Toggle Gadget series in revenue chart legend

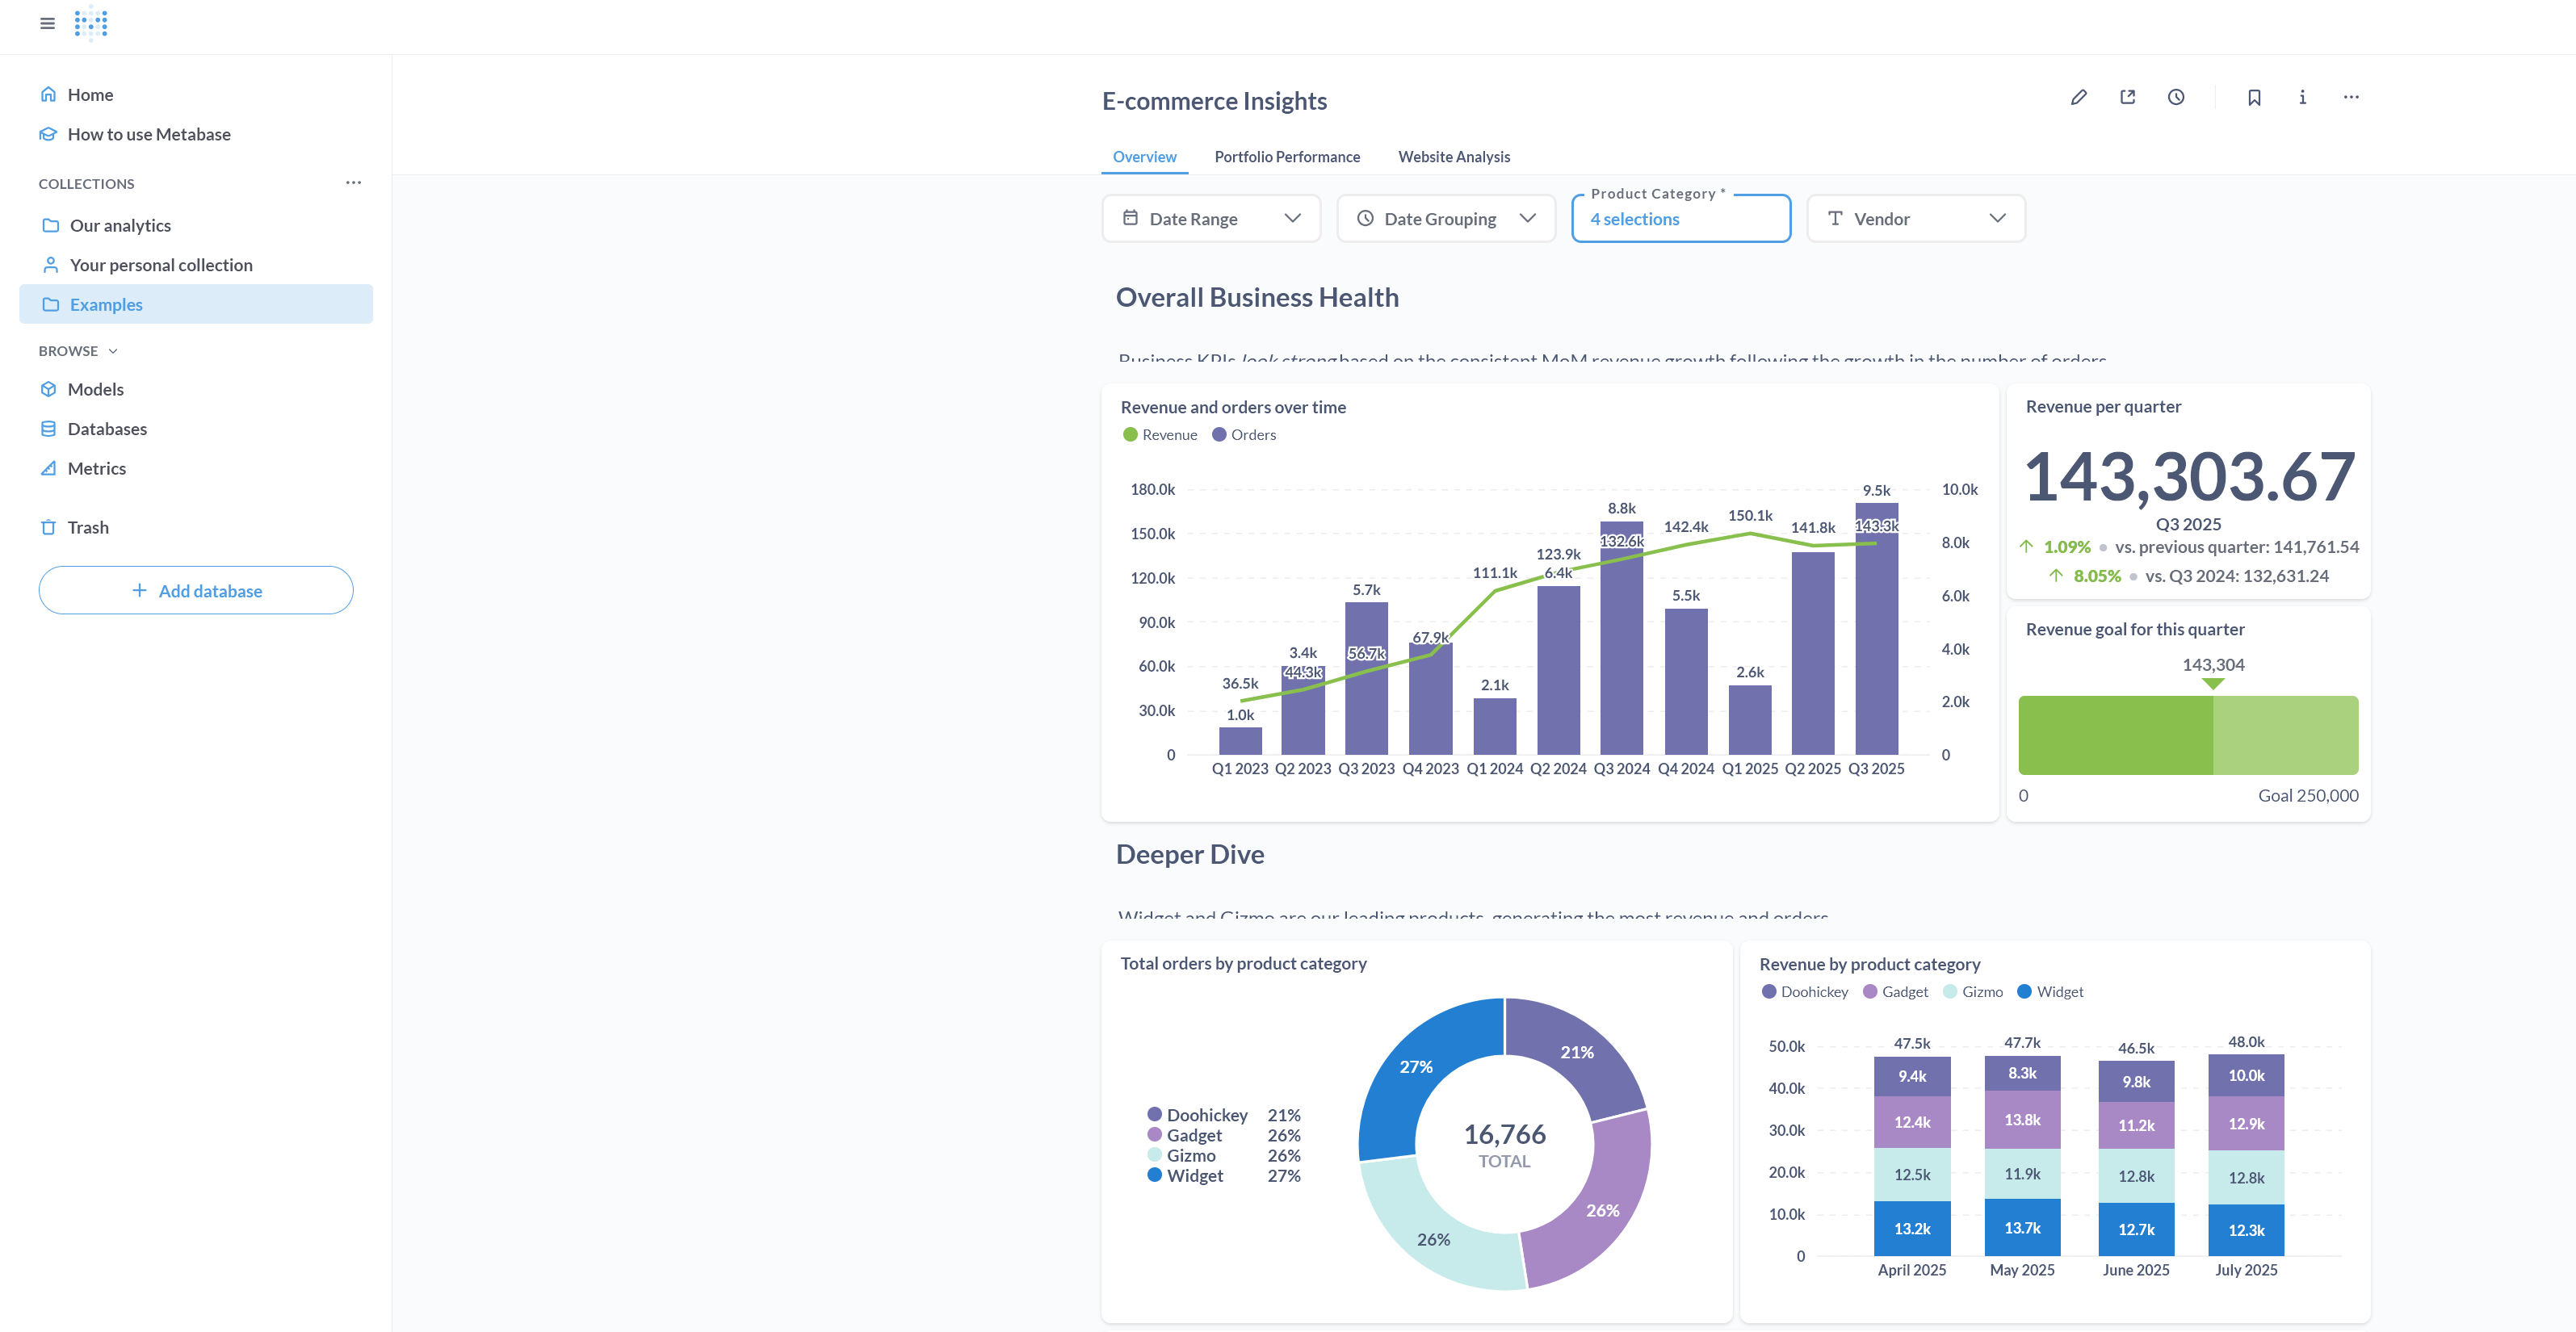[x=1895, y=991]
